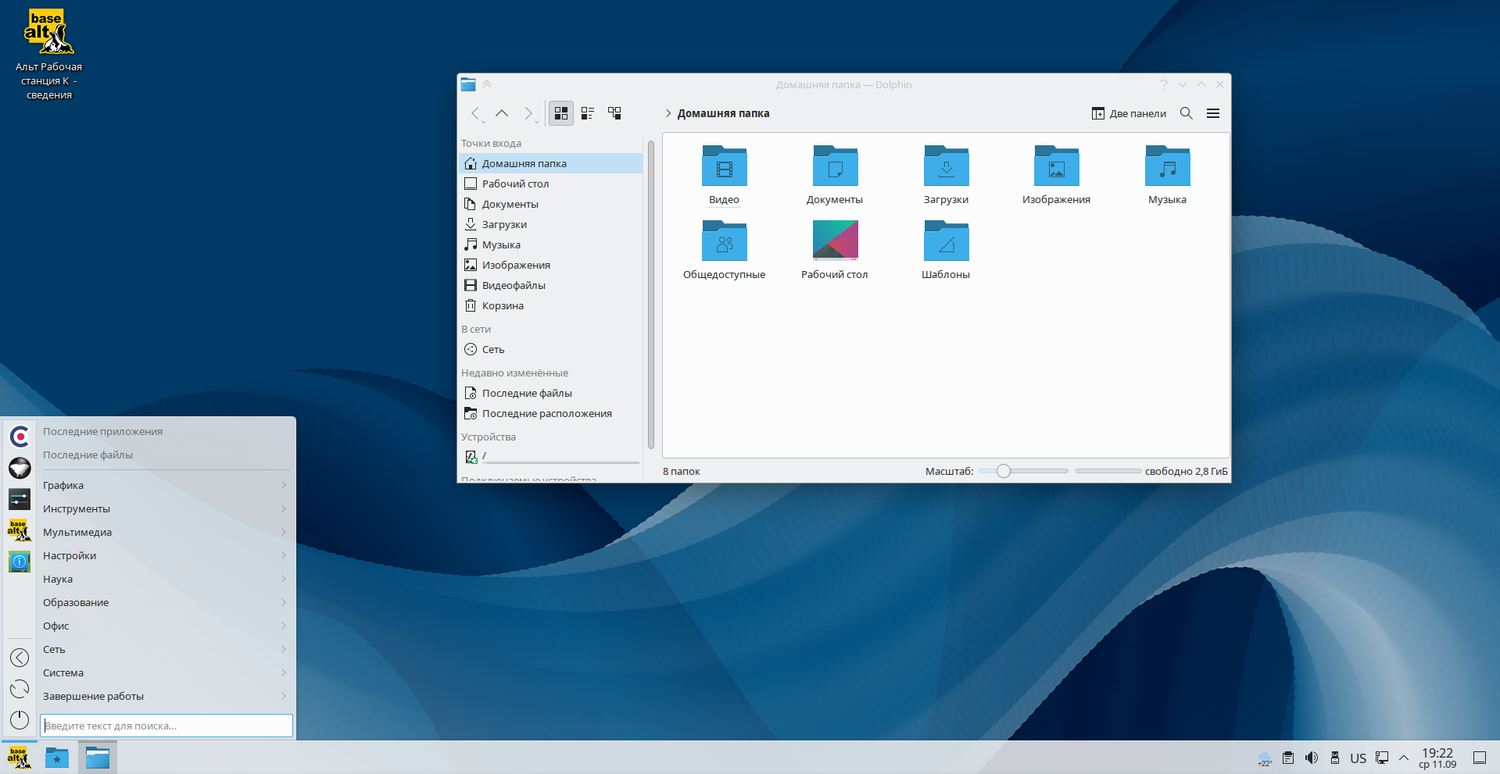Expand the Система submenu arrow
1500x774 pixels.
click(284, 673)
